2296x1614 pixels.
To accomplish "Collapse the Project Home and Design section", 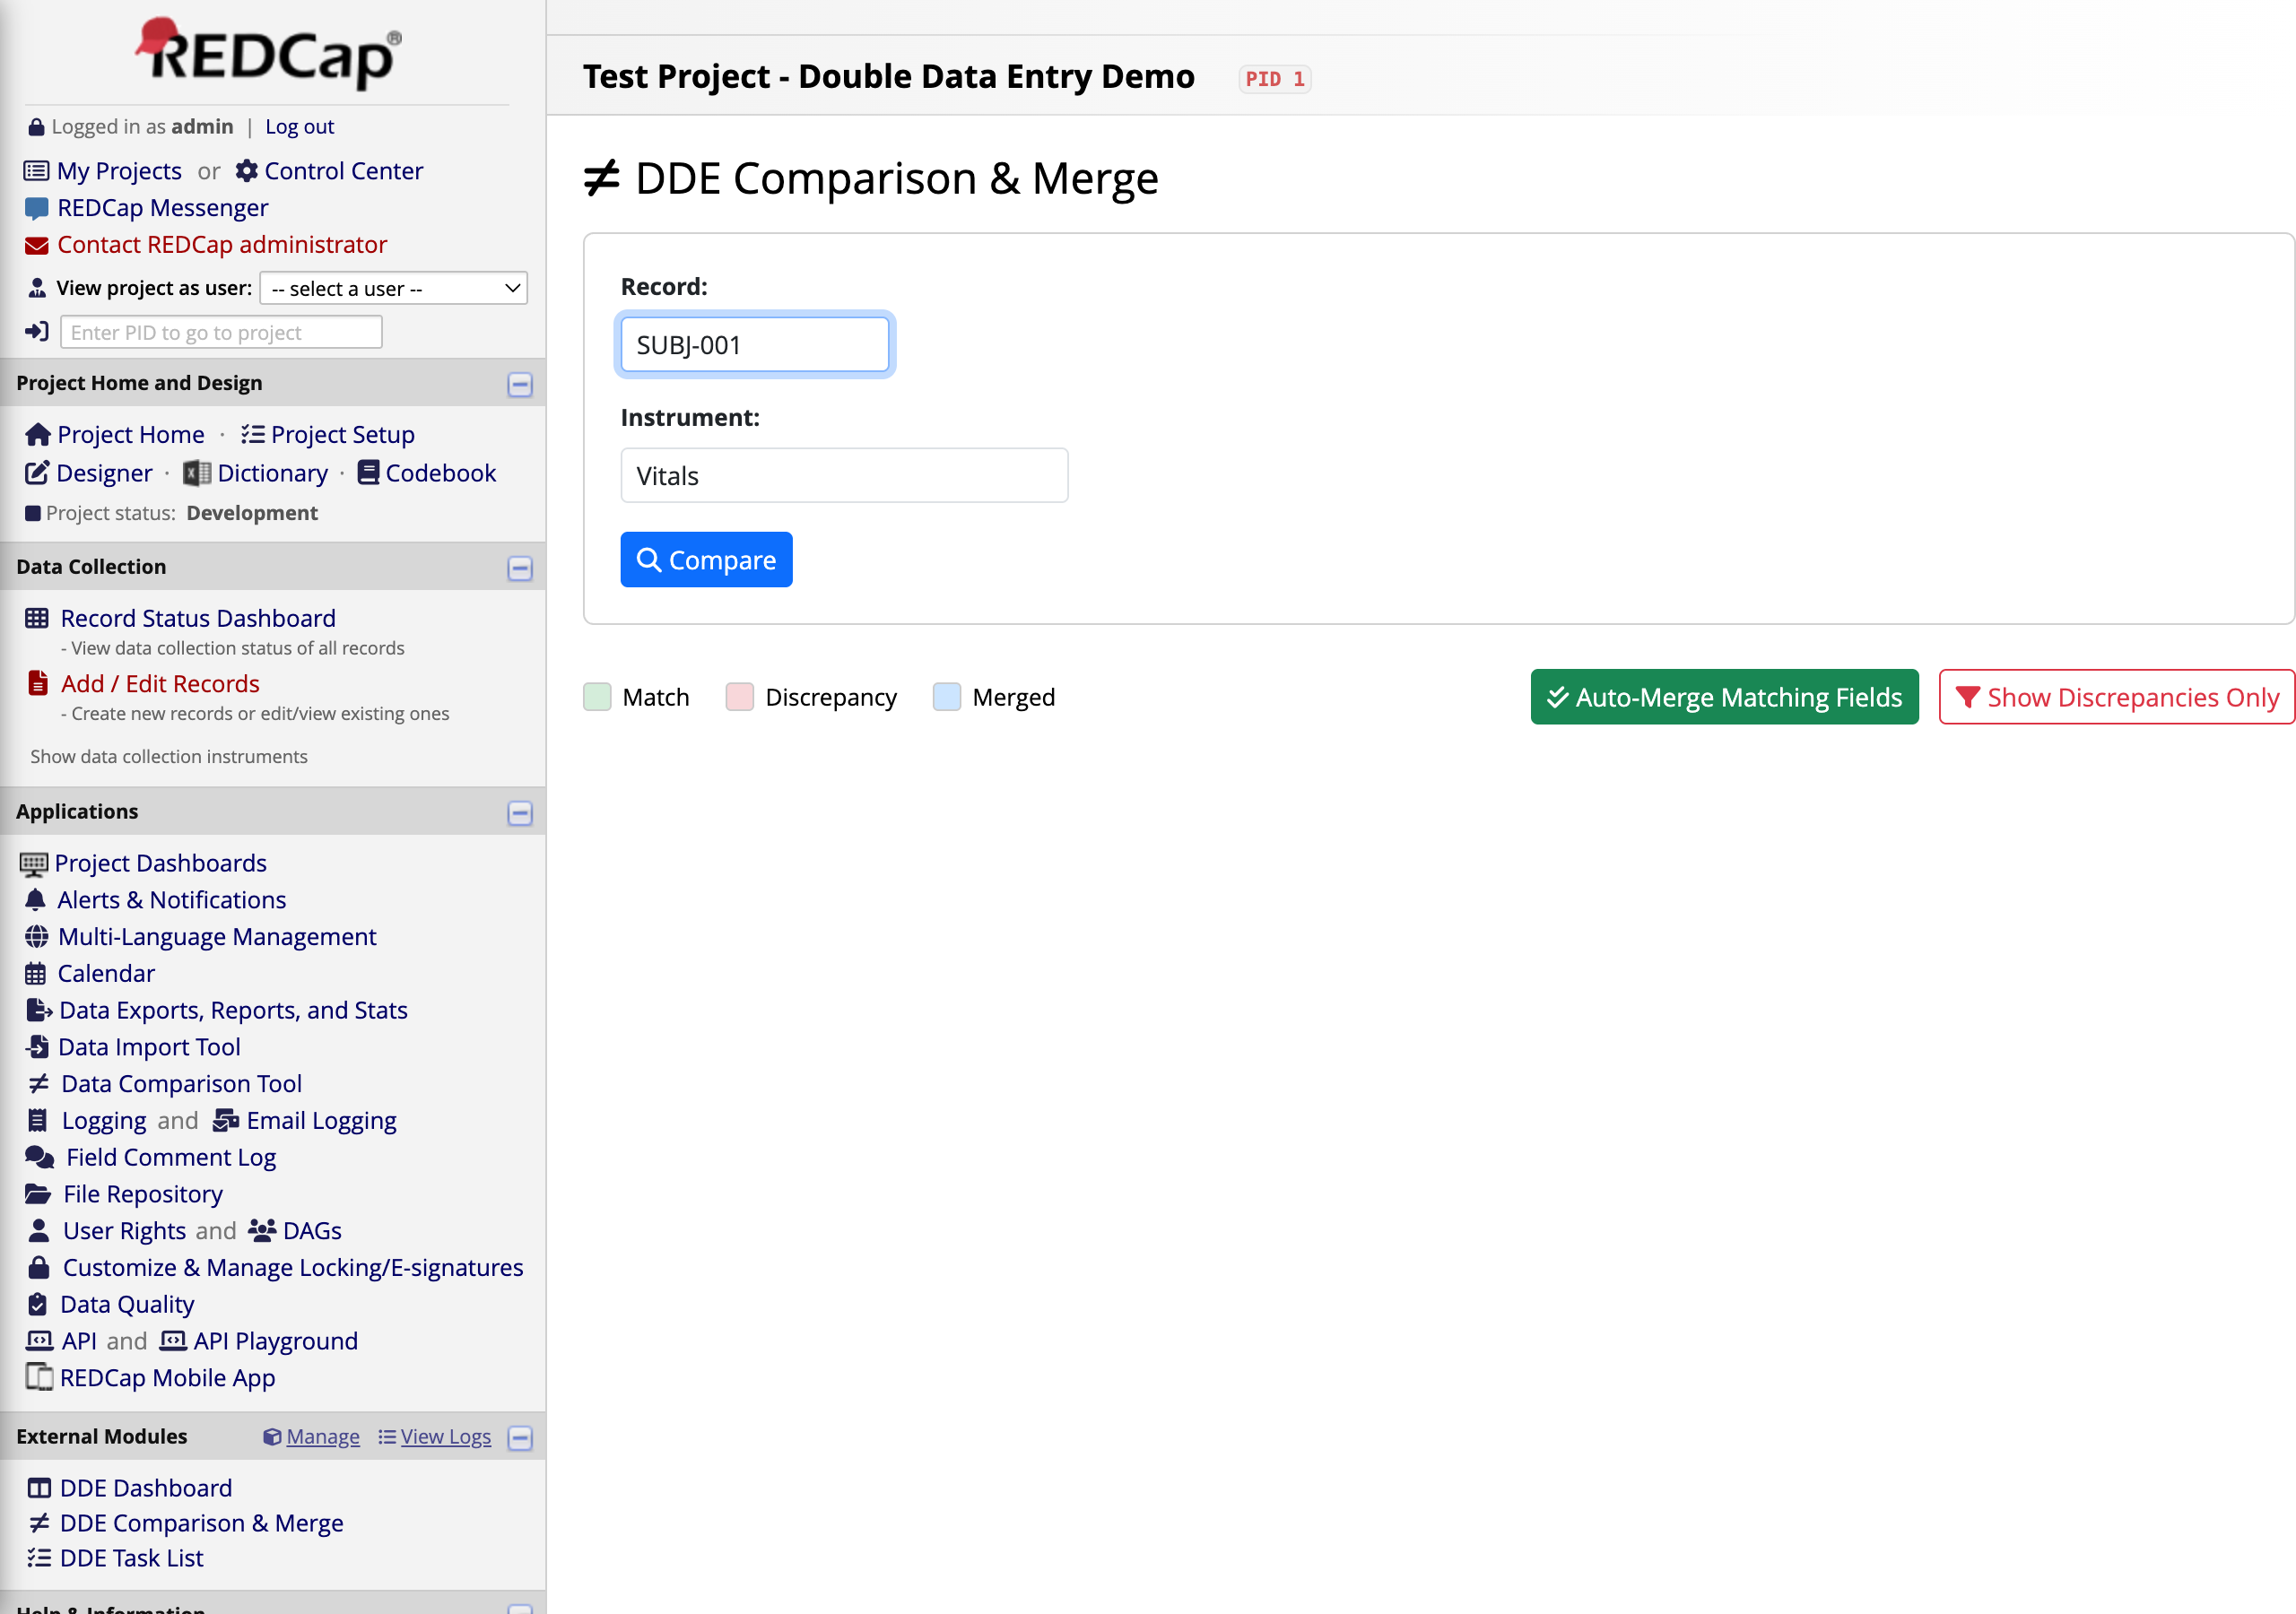I will (520, 385).
